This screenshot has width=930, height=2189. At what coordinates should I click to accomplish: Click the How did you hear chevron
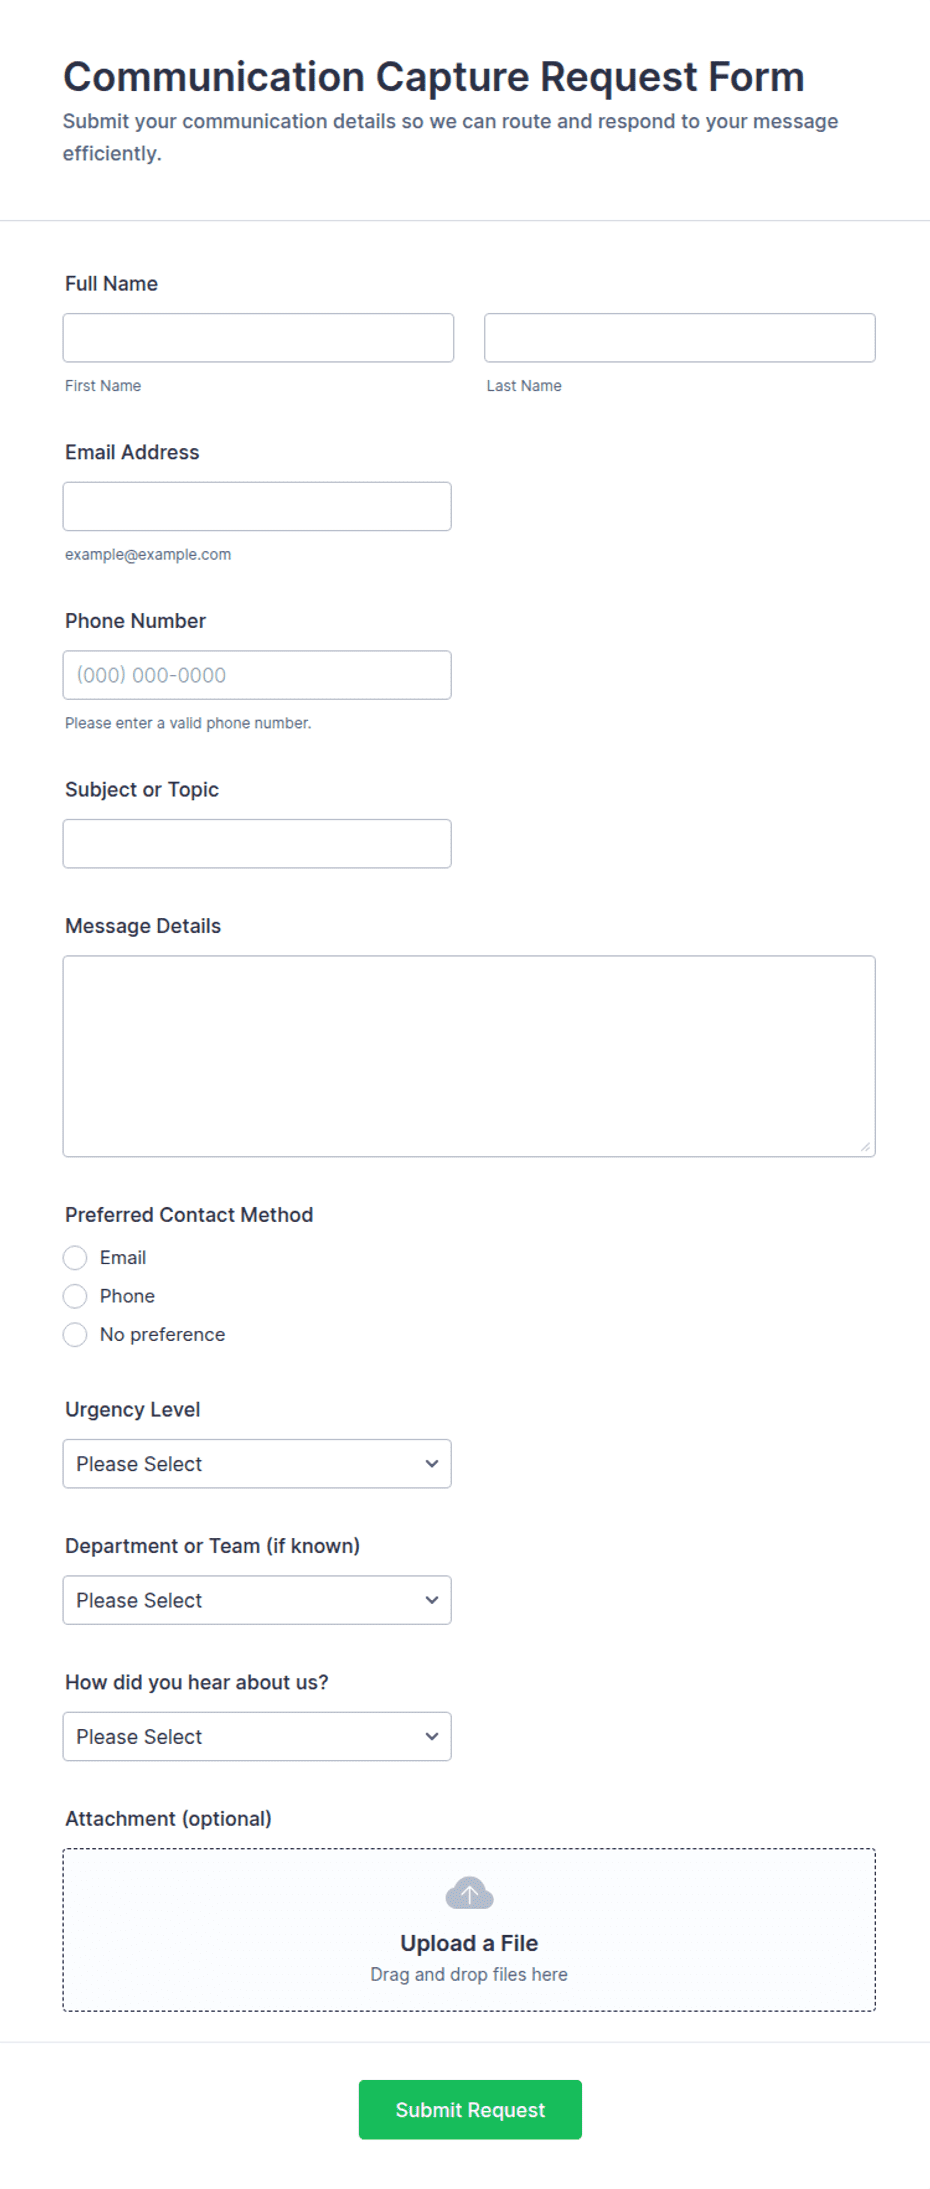[432, 1736]
